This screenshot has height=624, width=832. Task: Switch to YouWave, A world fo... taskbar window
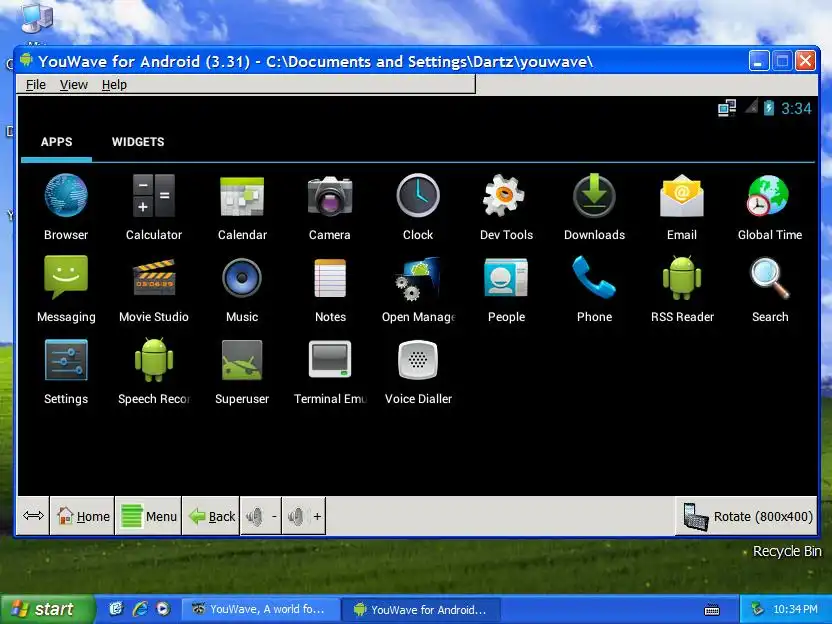[x=259, y=609]
